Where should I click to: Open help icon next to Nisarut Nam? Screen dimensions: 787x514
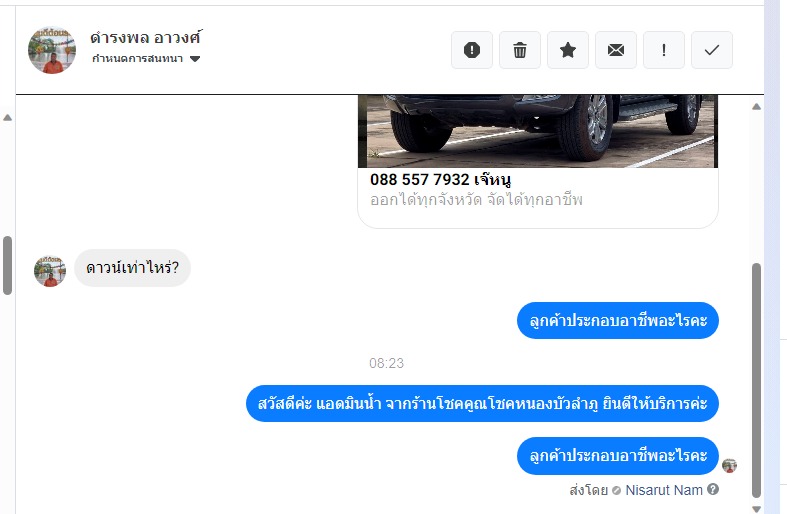click(x=713, y=489)
